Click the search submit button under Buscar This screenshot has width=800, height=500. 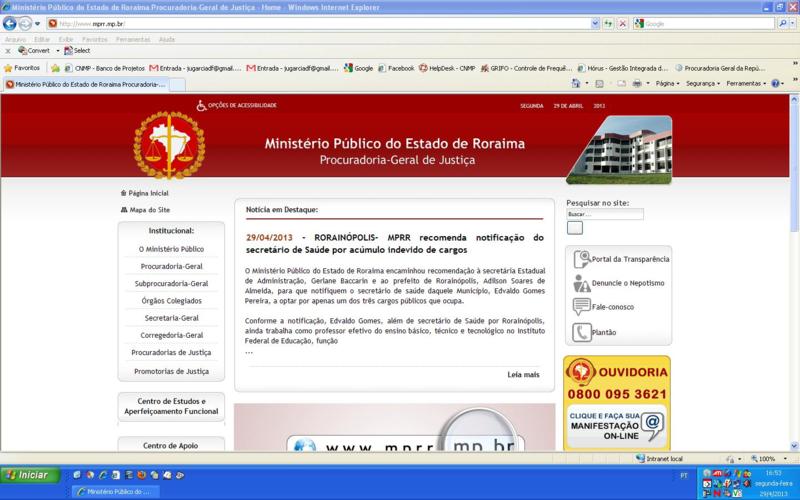point(574,228)
